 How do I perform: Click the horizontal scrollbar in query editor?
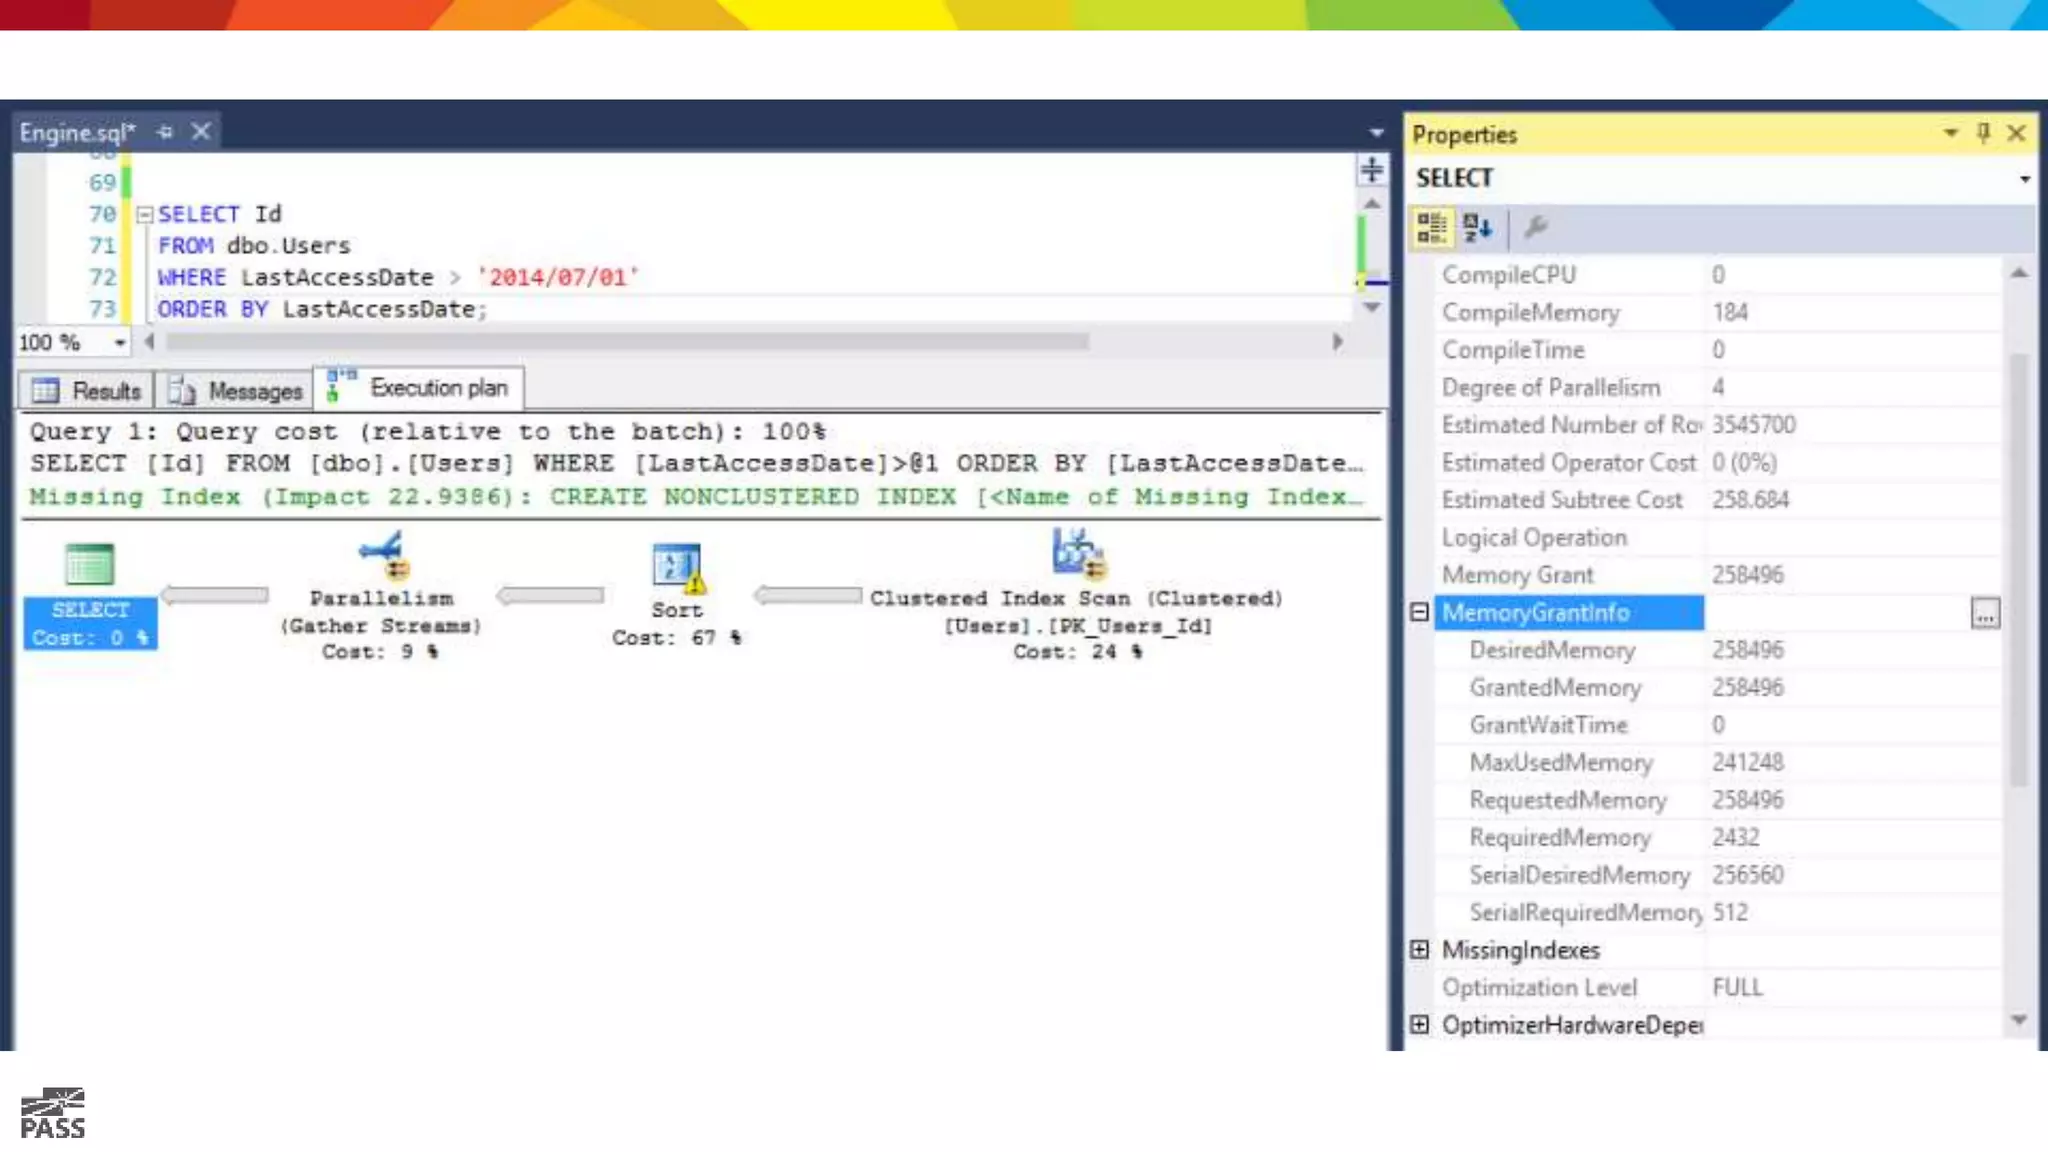tap(627, 342)
